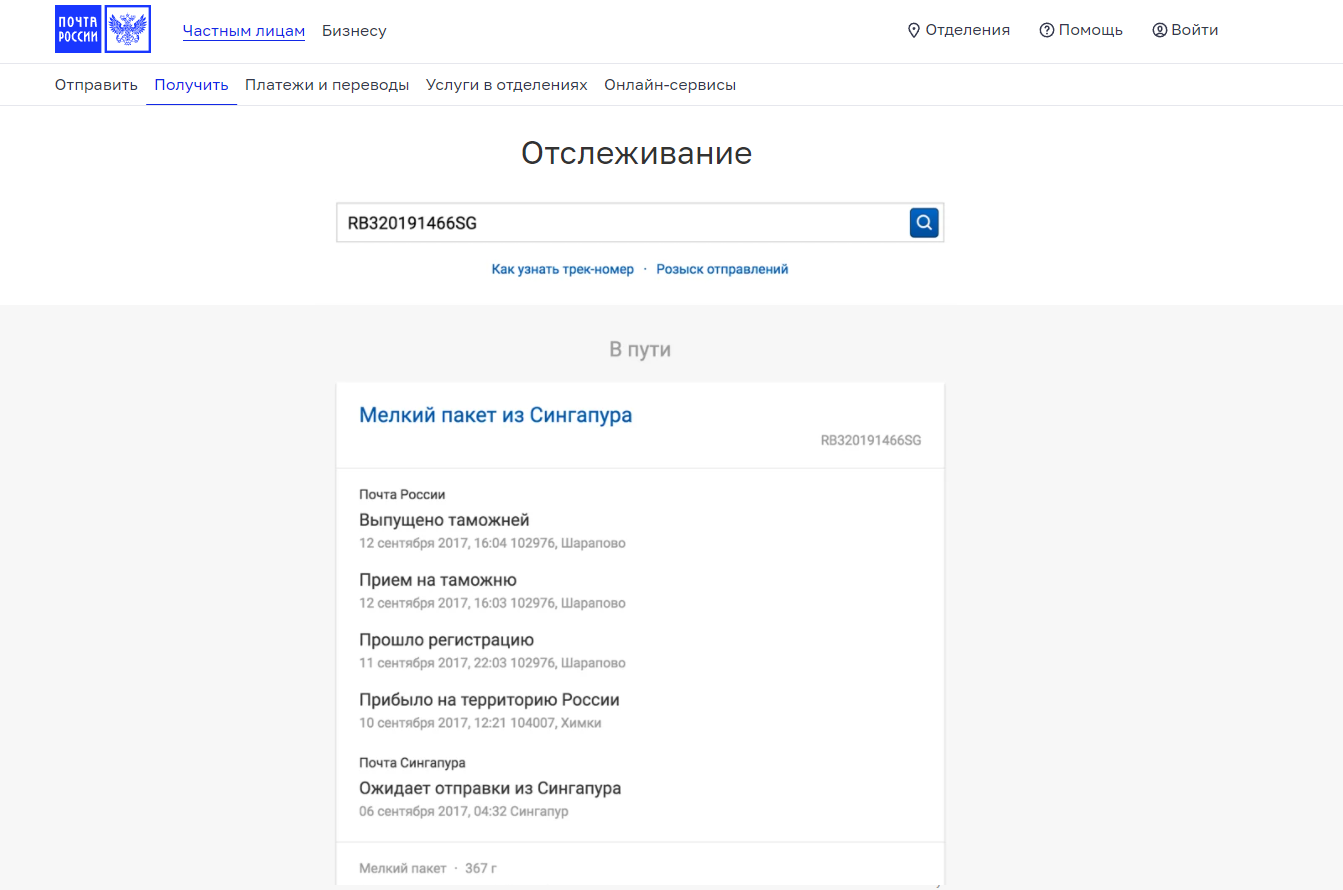Image resolution: width=1343 pixels, height=890 pixels.
Task: Switch to the Бизнесу section
Action: tap(354, 31)
